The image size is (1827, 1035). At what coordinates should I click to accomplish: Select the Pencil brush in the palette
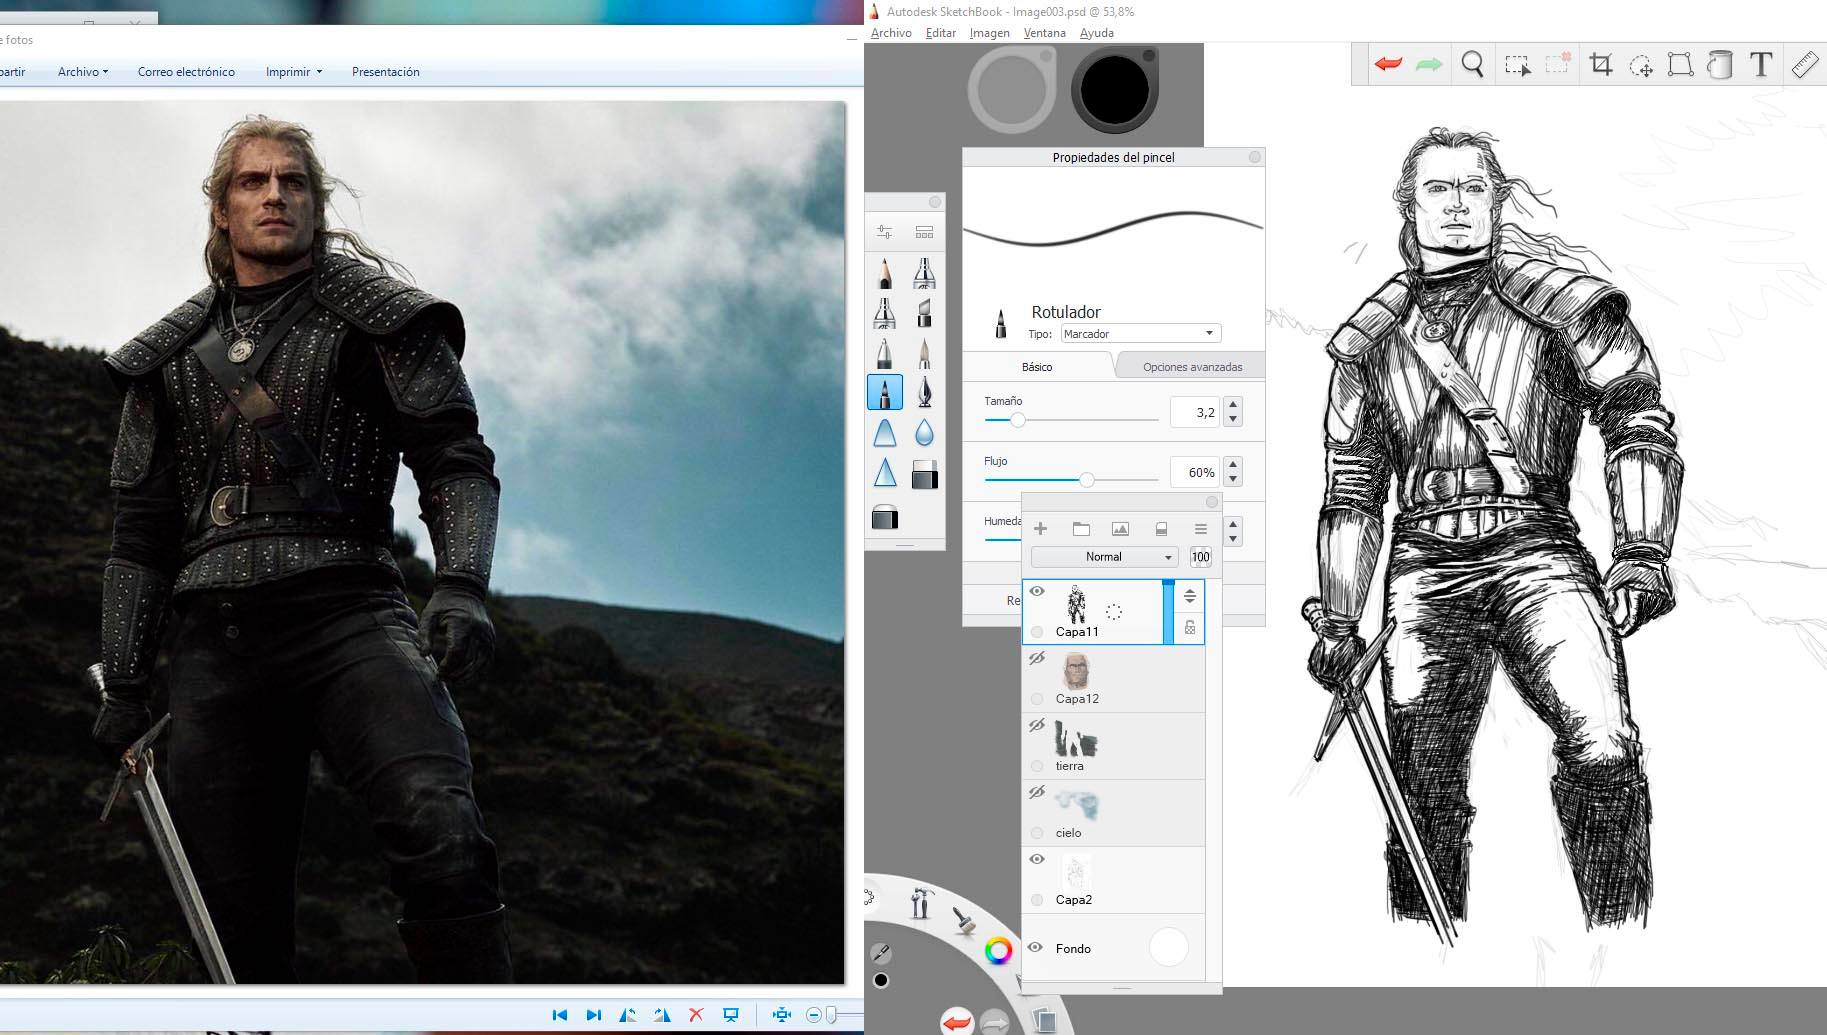click(885, 272)
